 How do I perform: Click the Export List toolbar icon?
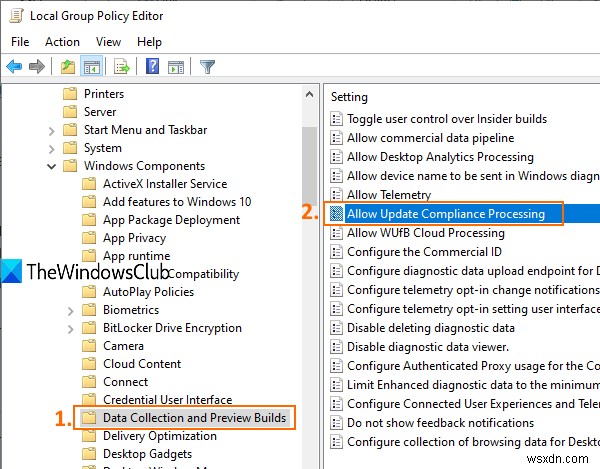tap(121, 67)
